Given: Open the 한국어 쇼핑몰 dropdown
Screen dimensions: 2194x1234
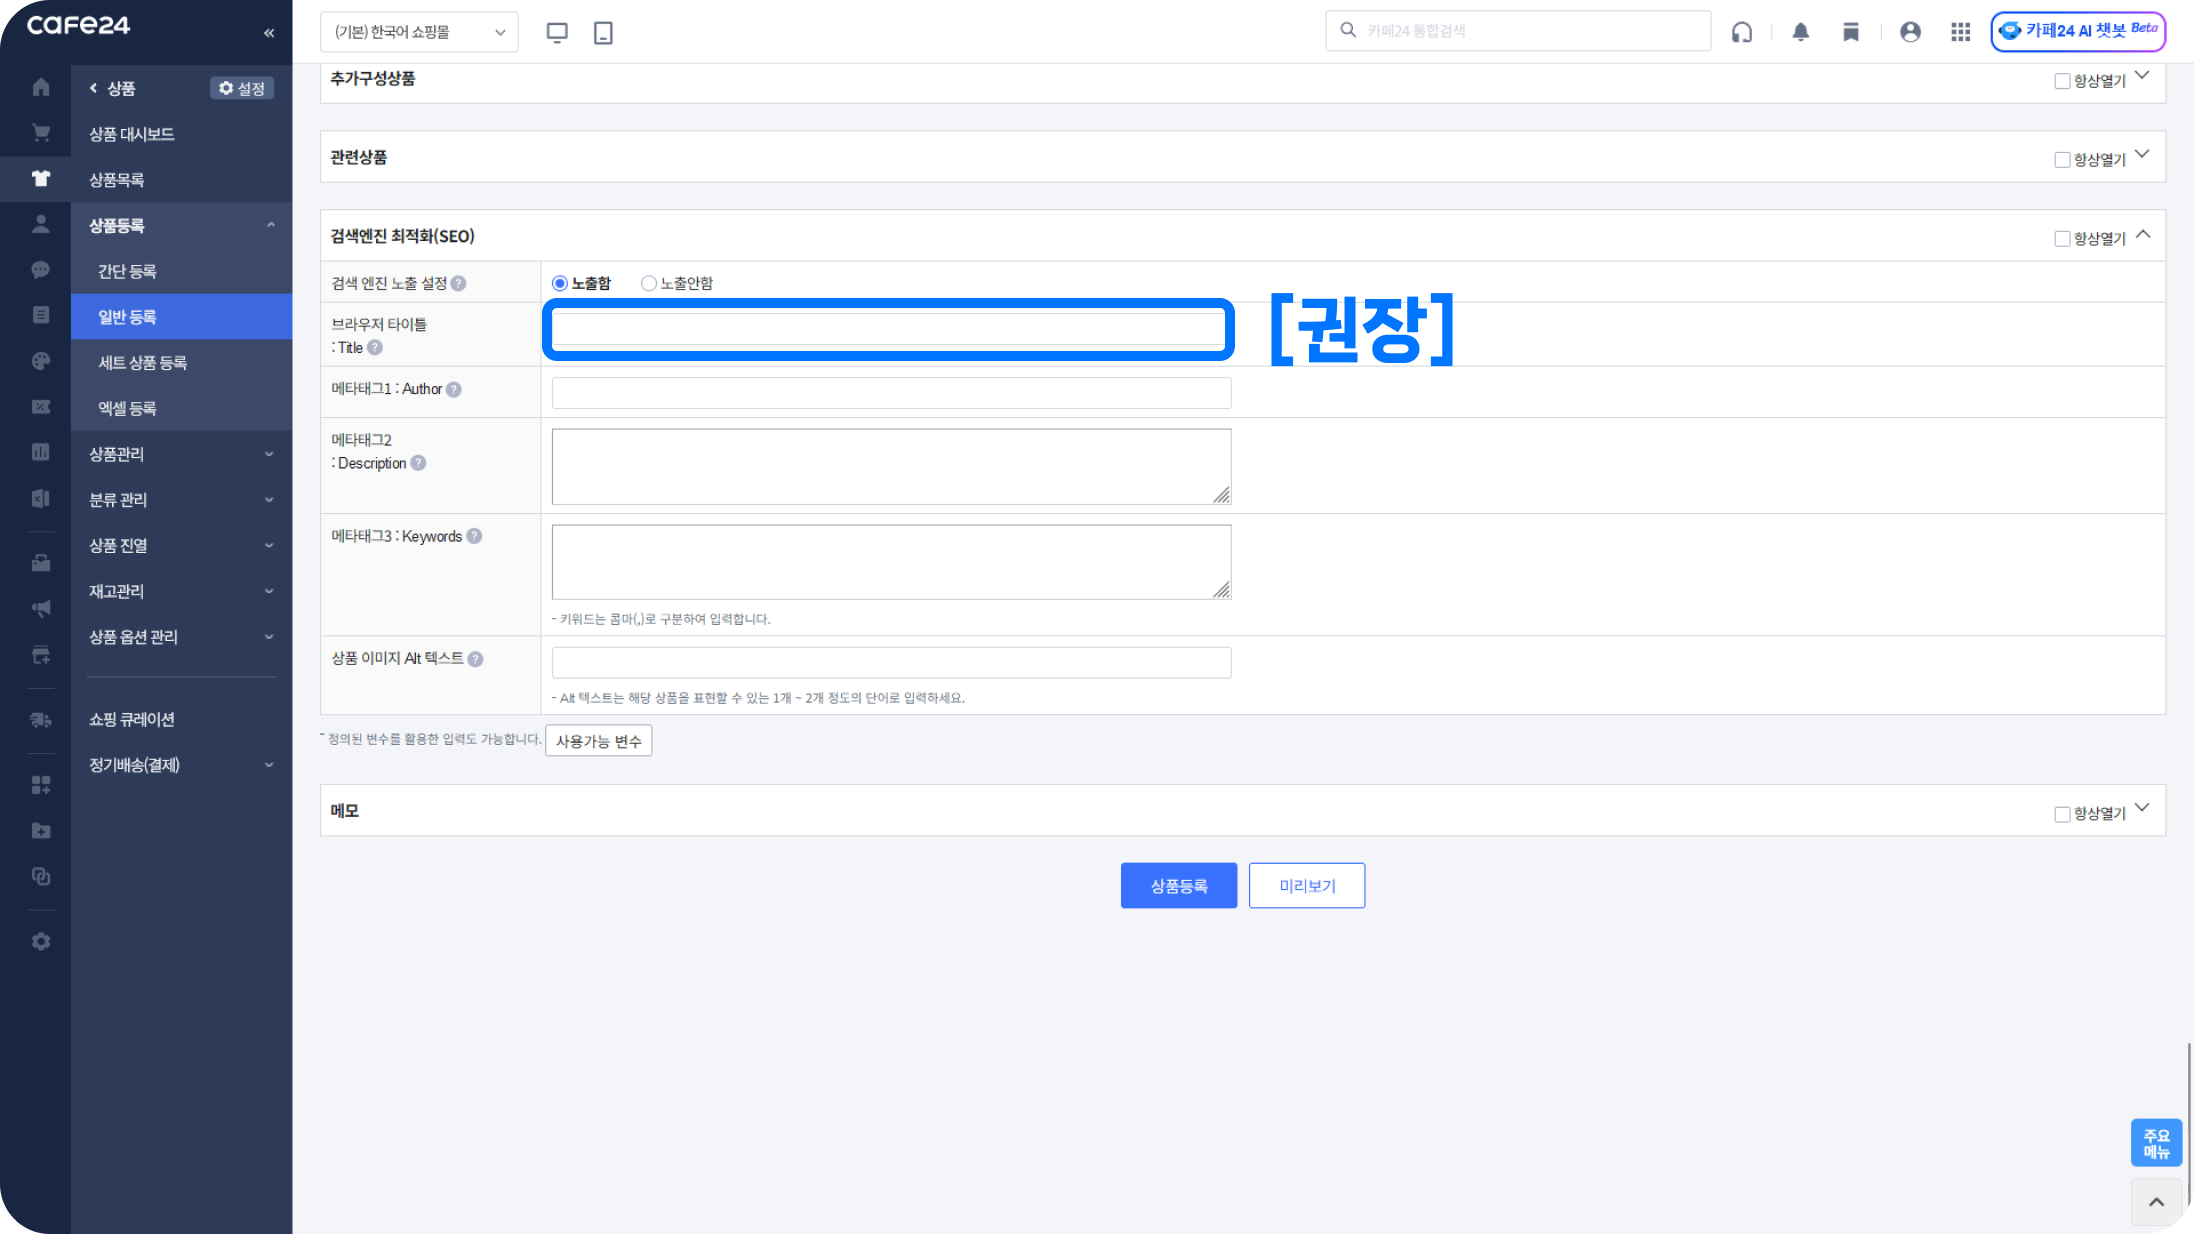Looking at the screenshot, I should (x=419, y=32).
